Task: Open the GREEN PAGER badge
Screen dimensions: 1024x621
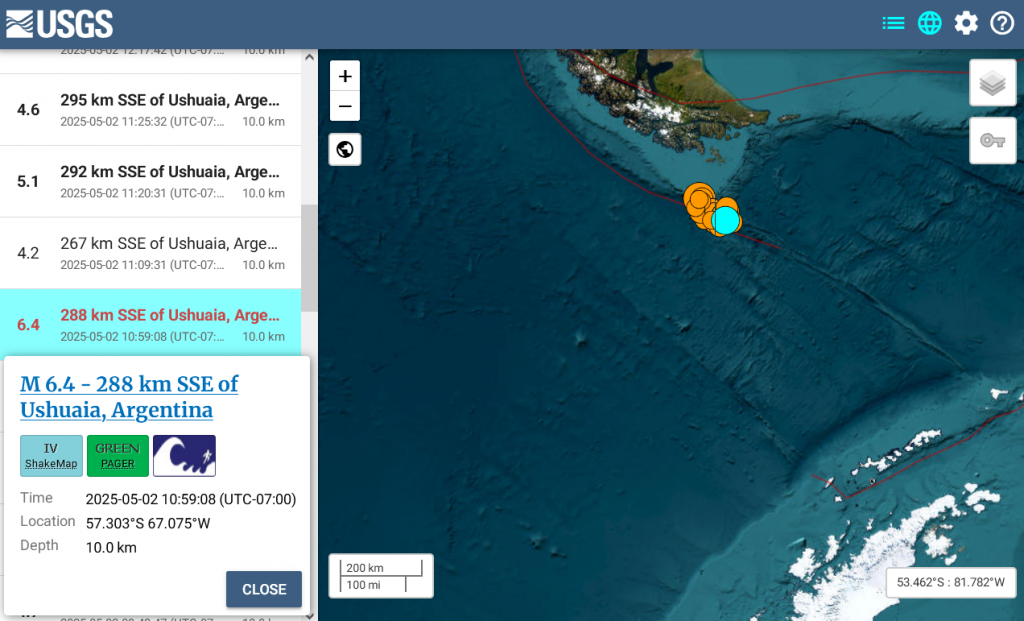Action: [x=118, y=456]
